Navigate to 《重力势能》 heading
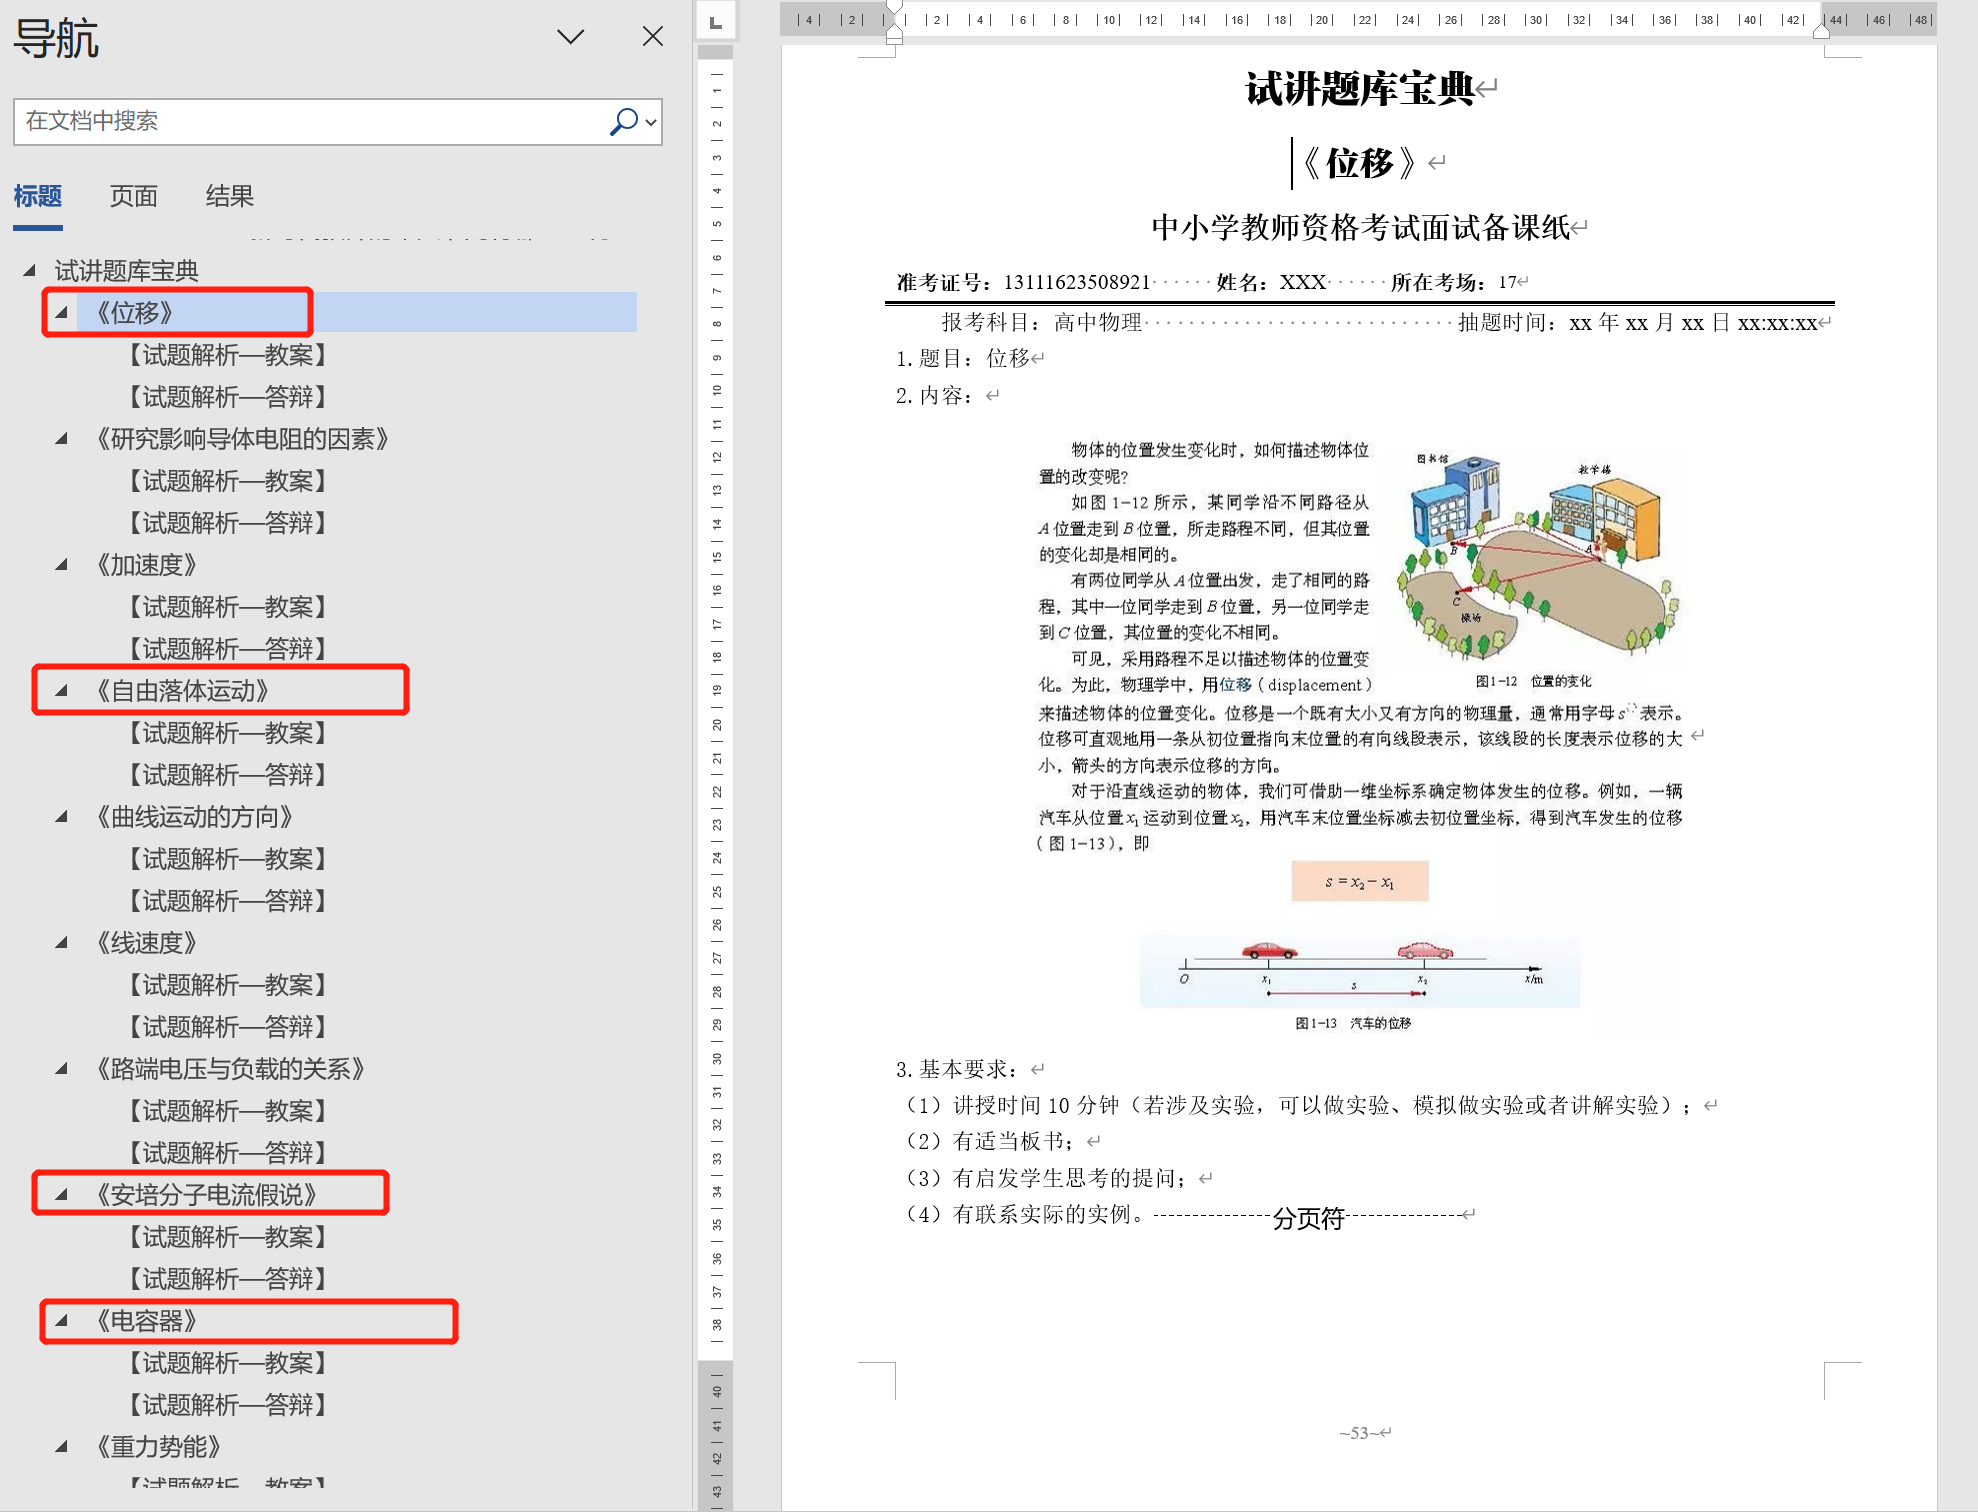Image resolution: width=1978 pixels, height=1512 pixels. [x=158, y=1447]
